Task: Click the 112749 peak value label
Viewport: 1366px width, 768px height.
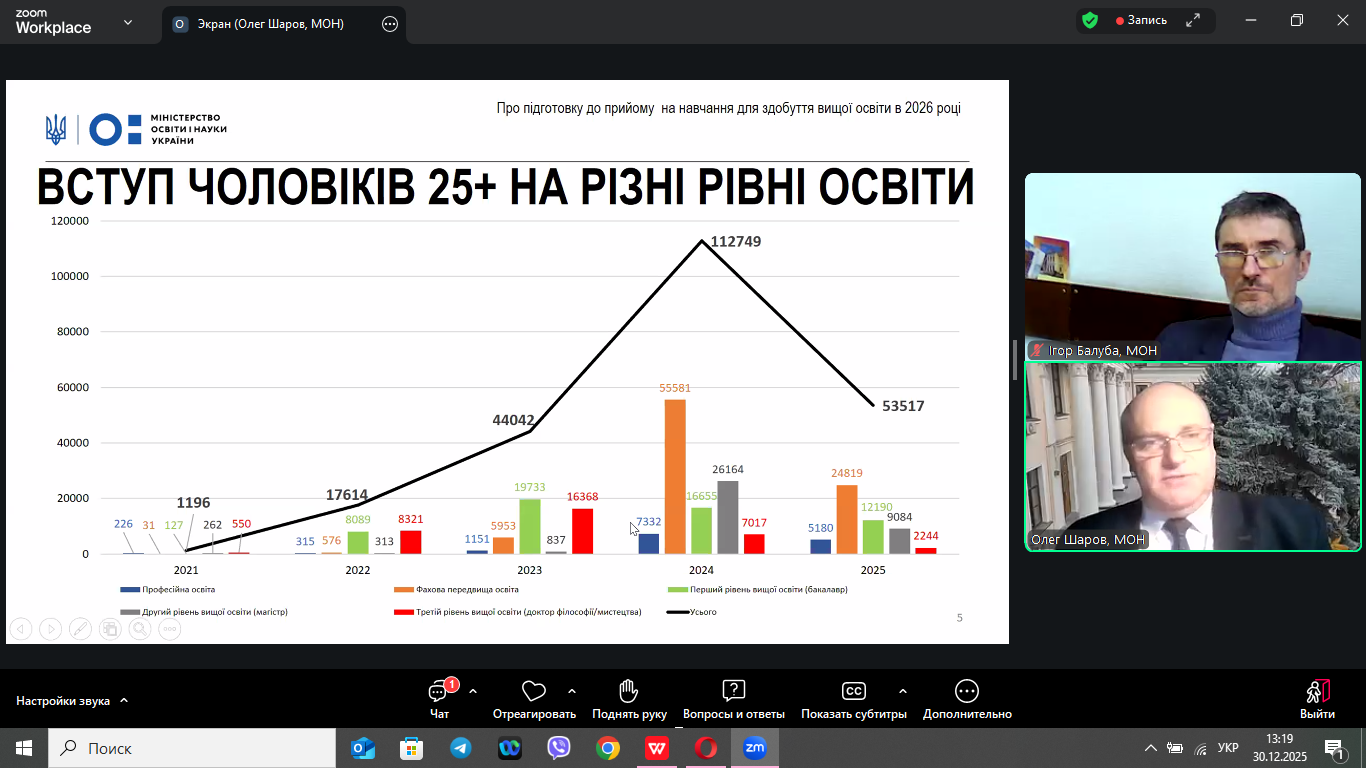Action: [736, 241]
